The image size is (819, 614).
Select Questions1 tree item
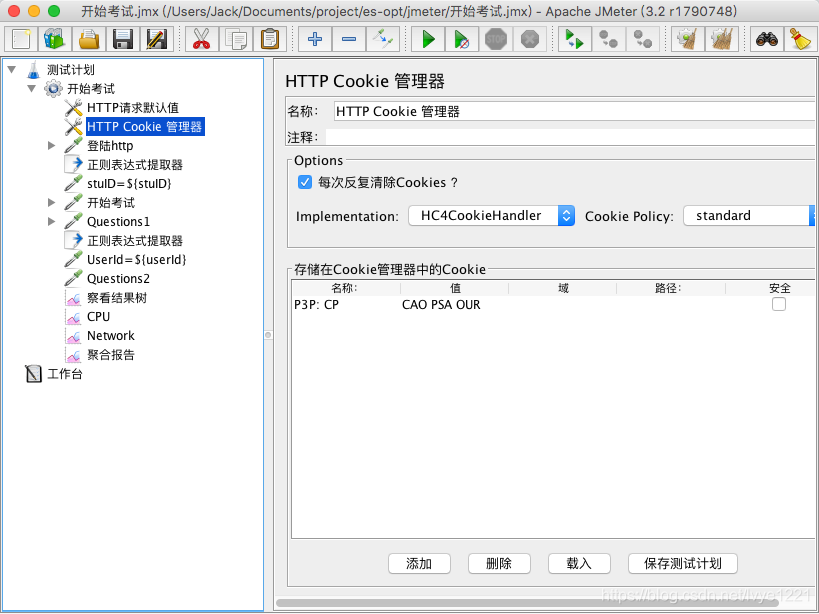click(x=118, y=221)
